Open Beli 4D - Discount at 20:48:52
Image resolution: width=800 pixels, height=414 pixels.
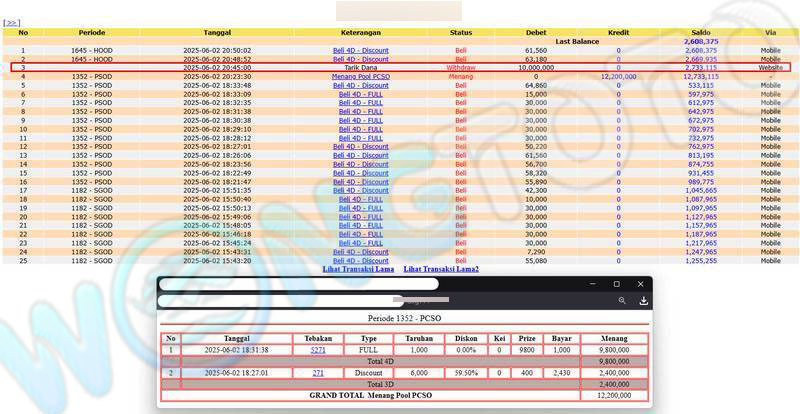pyautogui.click(x=360, y=59)
